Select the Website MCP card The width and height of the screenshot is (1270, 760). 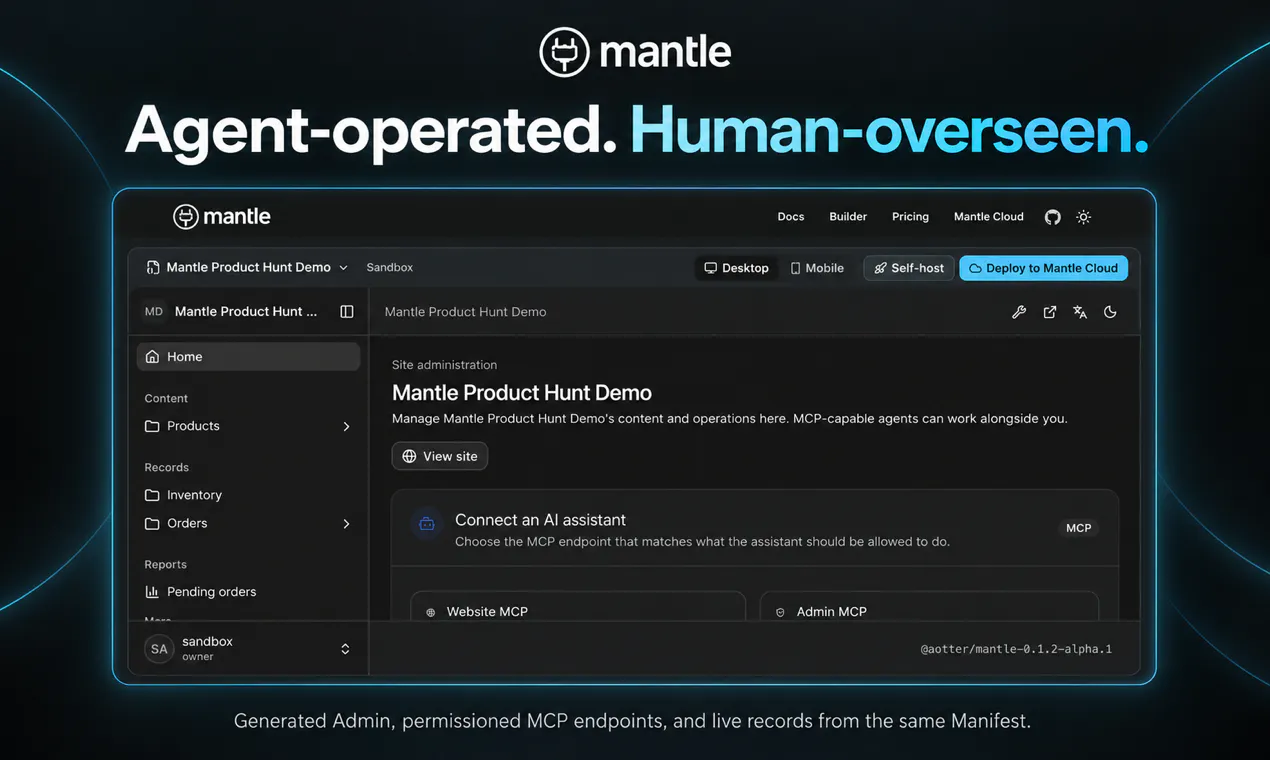[578, 606]
